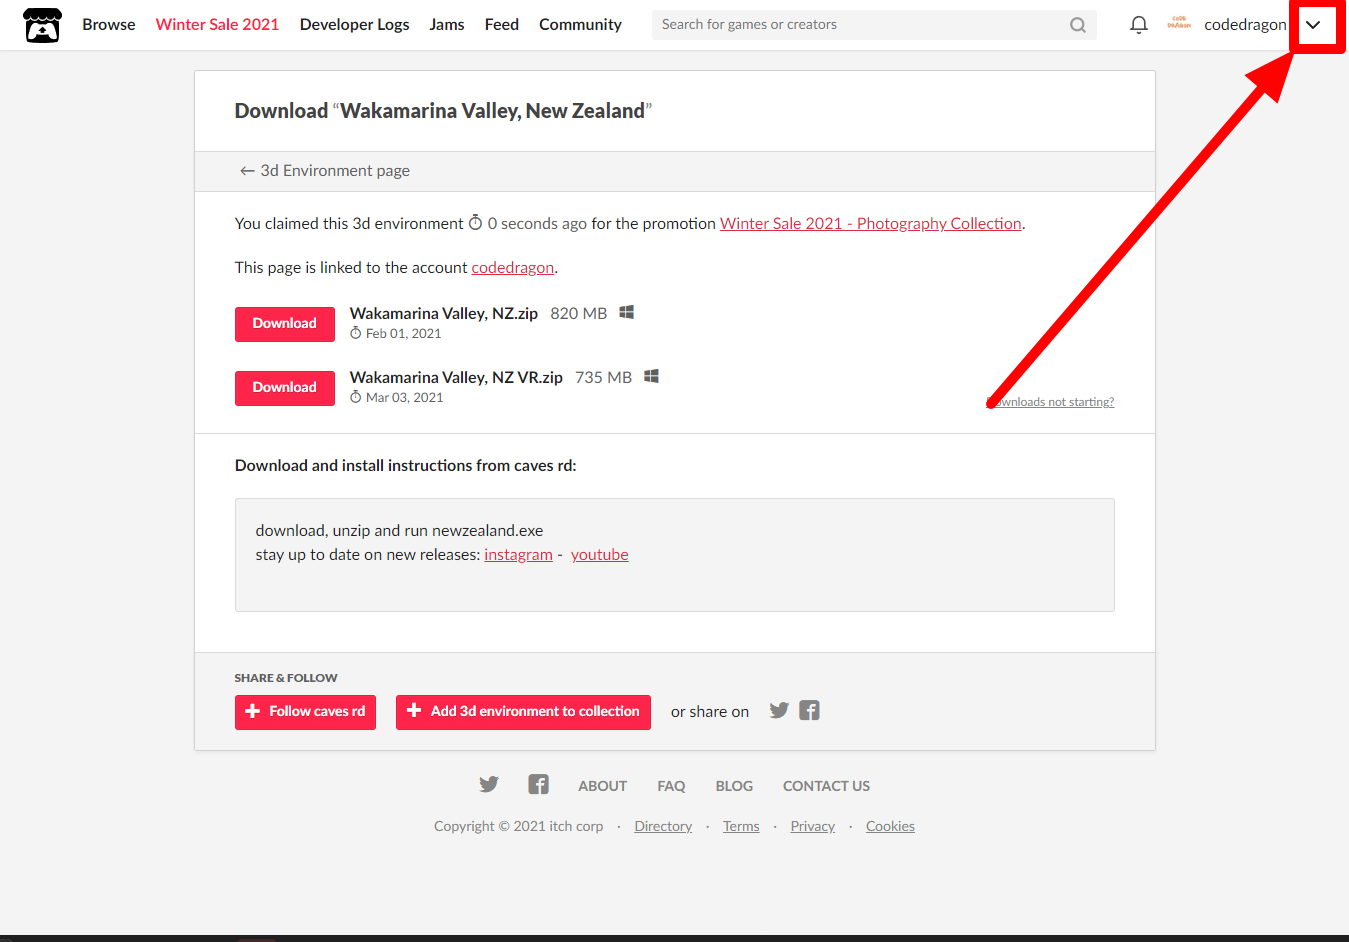Image resolution: width=1349 pixels, height=942 pixels.
Task: Download Wakamarina Valley, NZ.zip
Action: (285, 324)
